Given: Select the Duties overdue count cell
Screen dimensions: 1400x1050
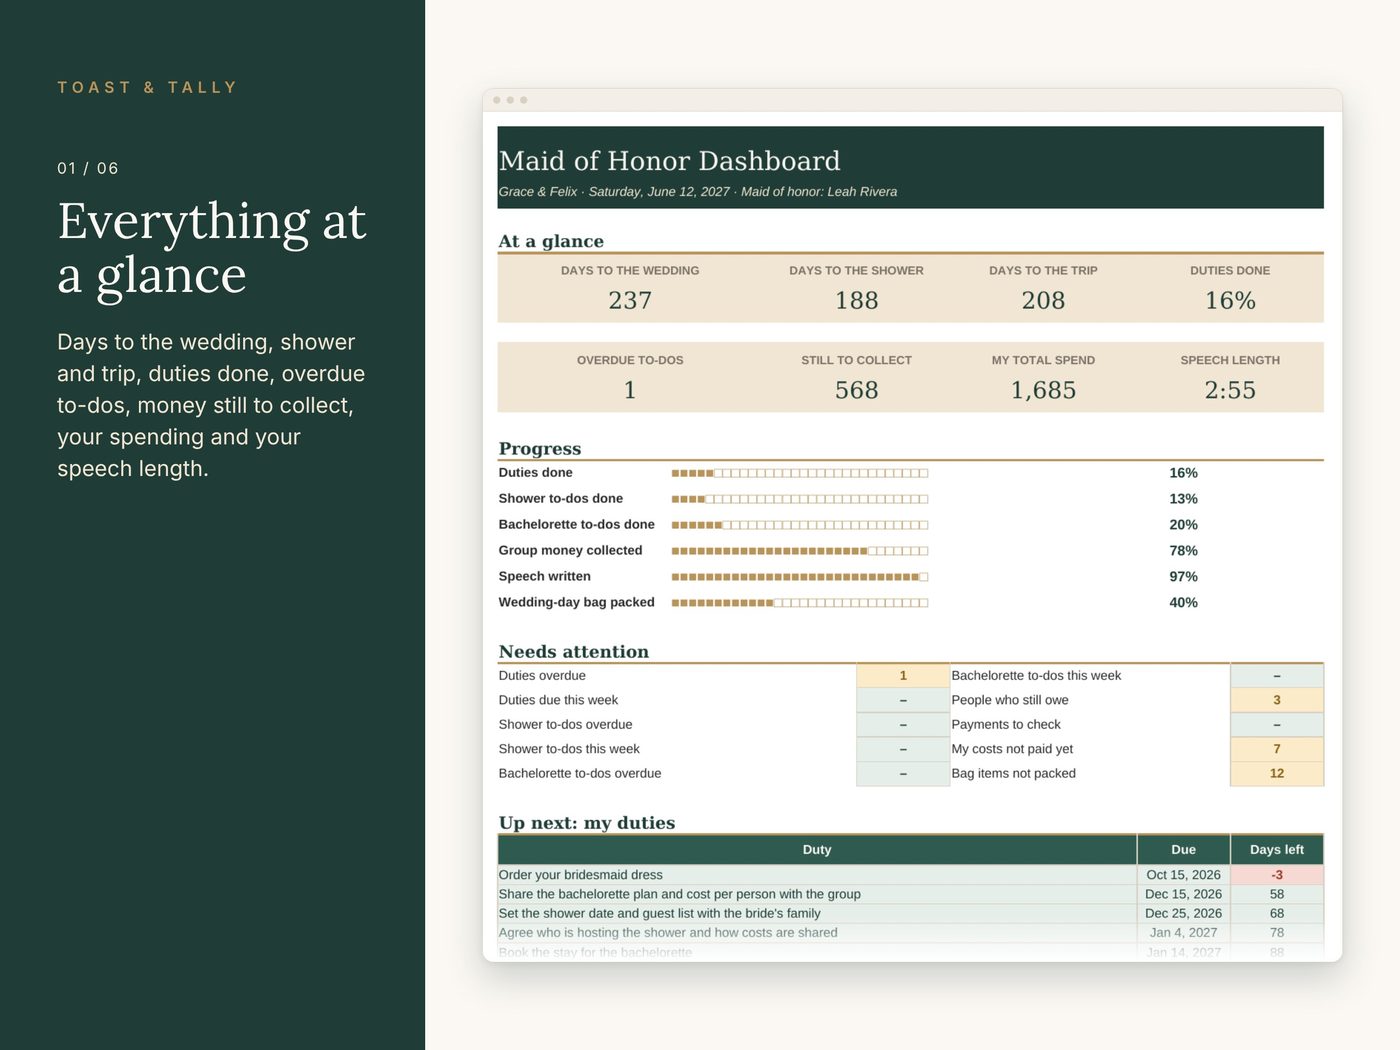Looking at the screenshot, I should 903,676.
